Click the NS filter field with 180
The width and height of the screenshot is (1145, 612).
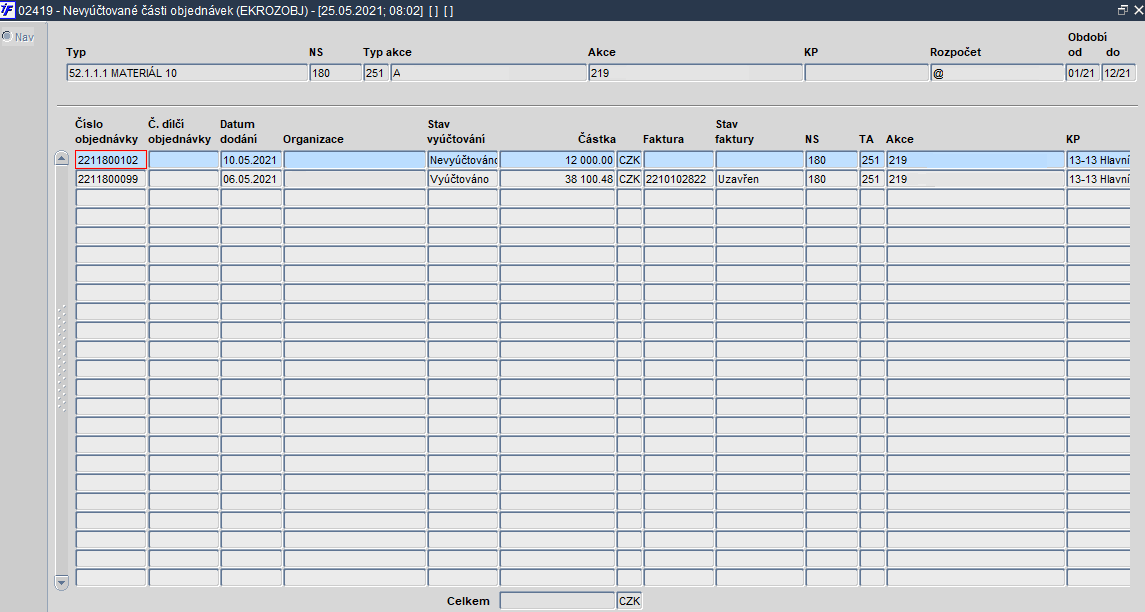(x=335, y=73)
